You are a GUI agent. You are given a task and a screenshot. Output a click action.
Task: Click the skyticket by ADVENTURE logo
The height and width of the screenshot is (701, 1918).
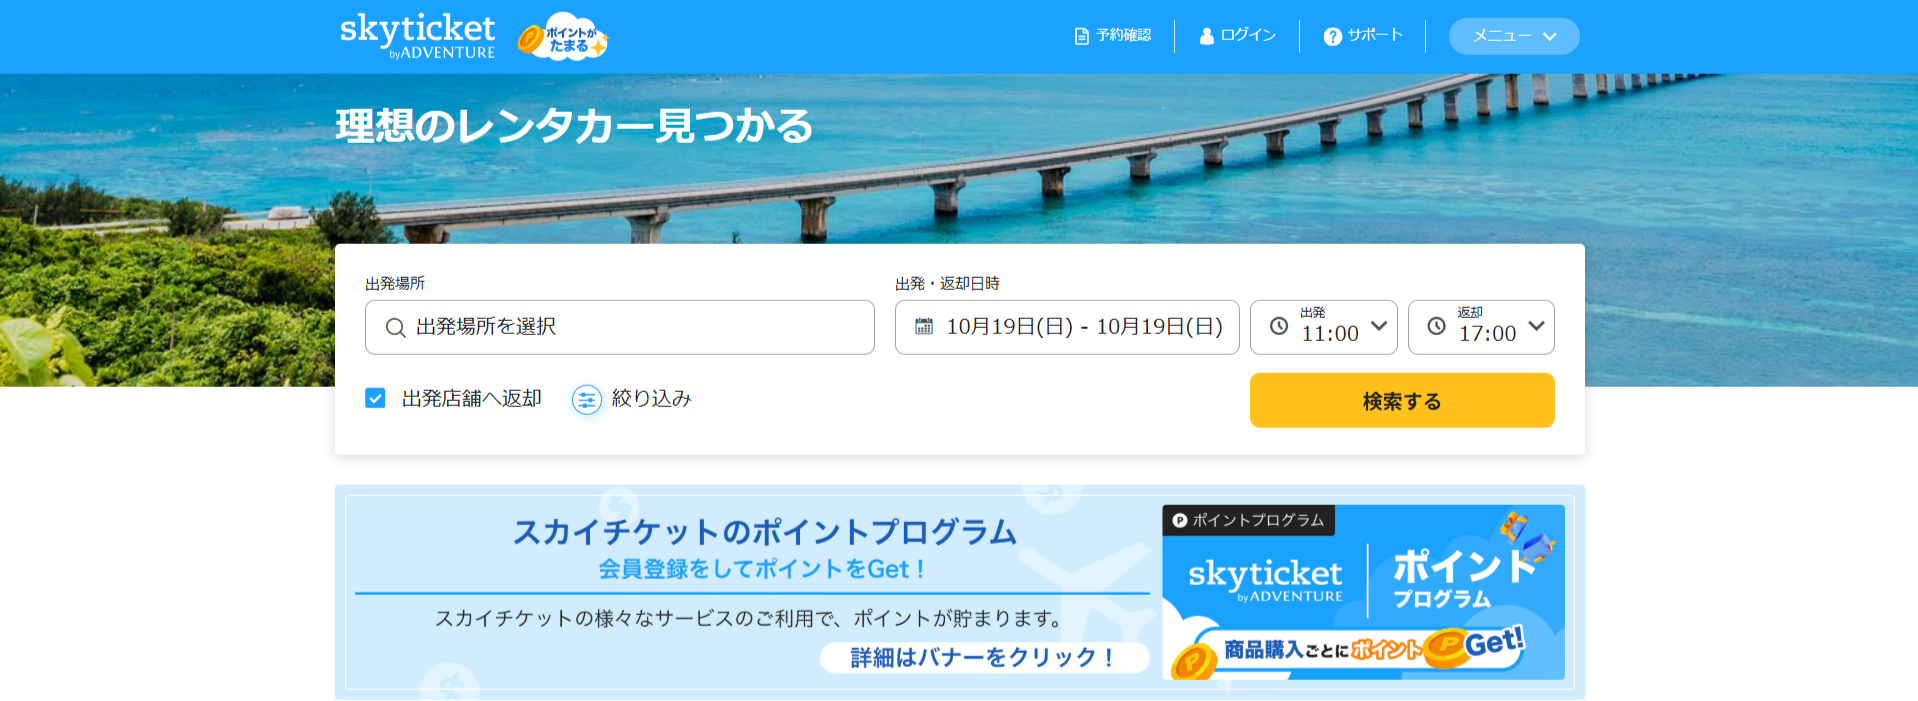[x=417, y=36]
